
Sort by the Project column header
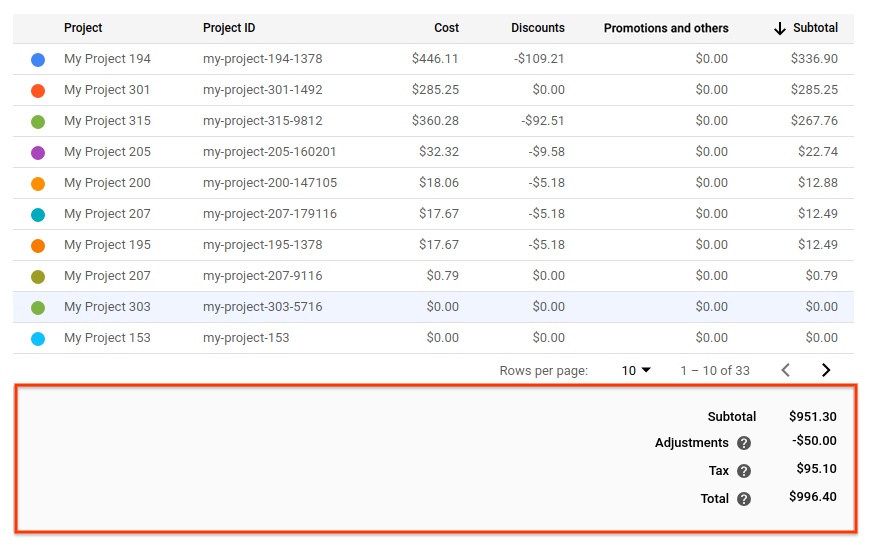point(83,28)
